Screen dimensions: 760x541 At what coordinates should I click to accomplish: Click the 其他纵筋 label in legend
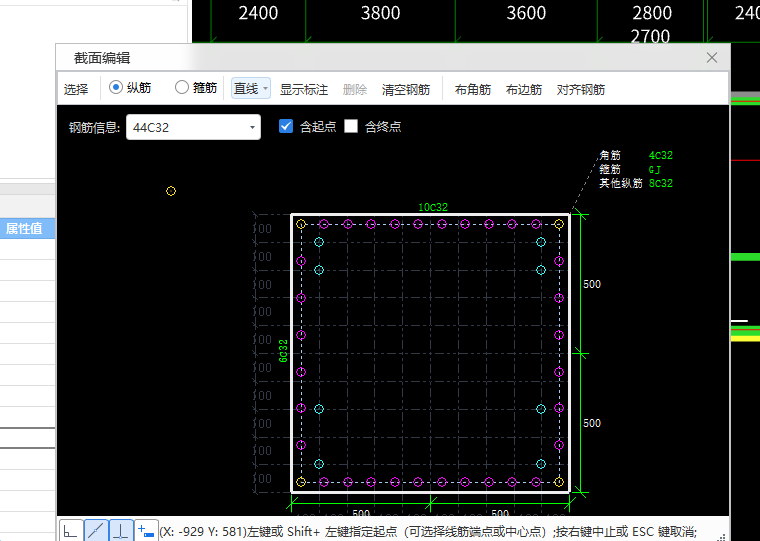tap(621, 183)
